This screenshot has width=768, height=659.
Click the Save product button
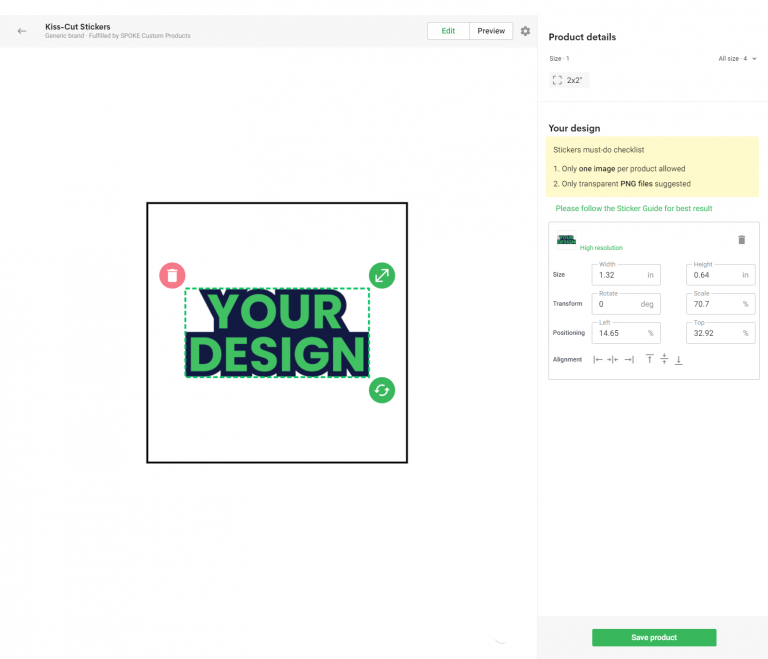[x=654, y=637]
